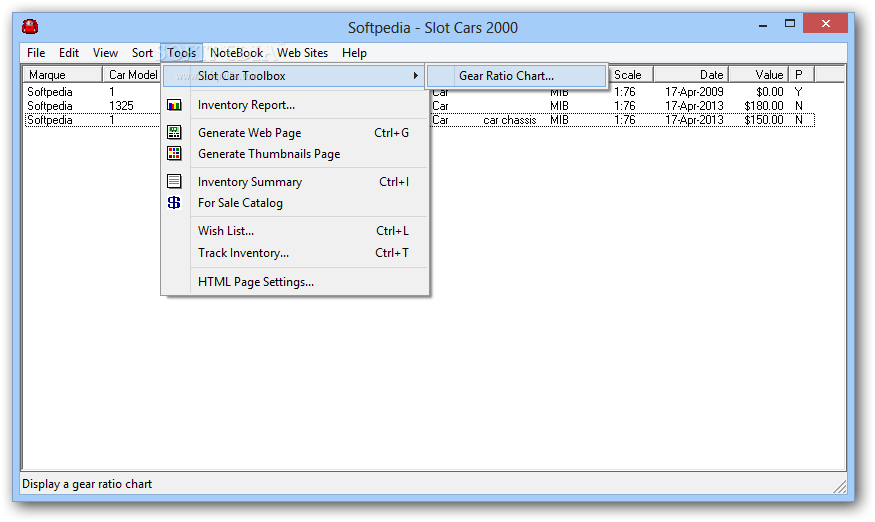Choose Inventory Summary menu entry
This screenshot has width=875, height=522.
coord(296,182)
